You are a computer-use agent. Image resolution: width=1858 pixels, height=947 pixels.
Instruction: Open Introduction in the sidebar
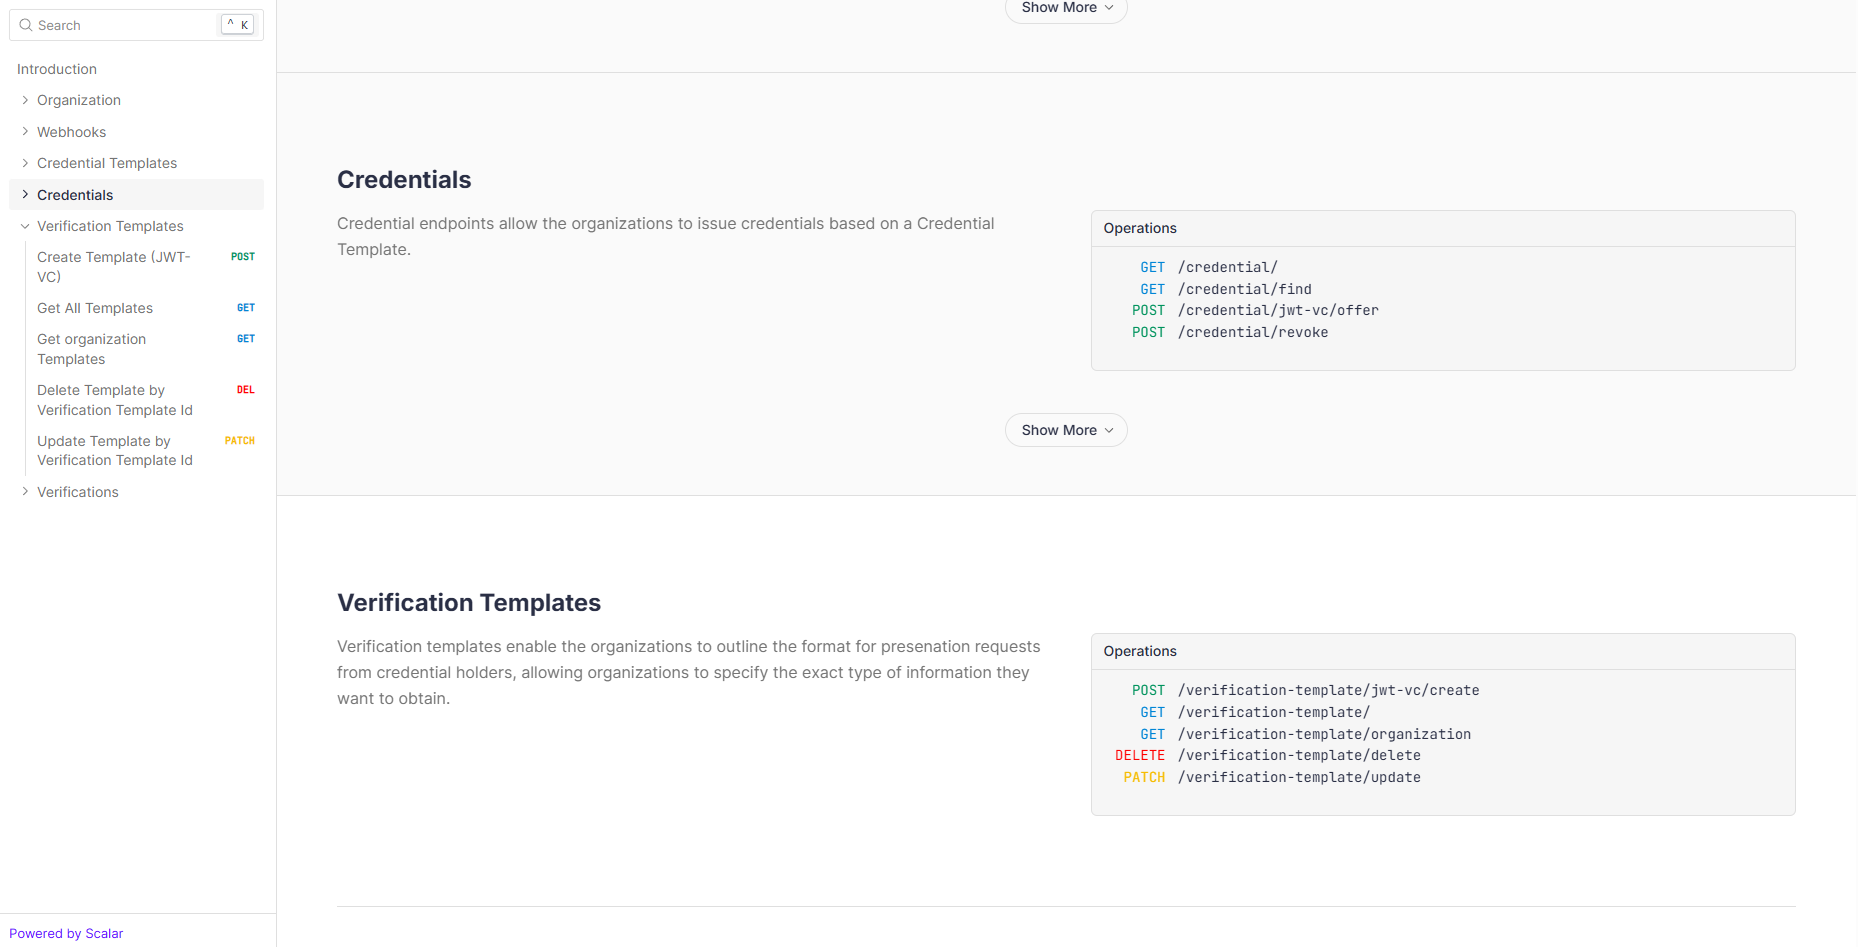57,69
